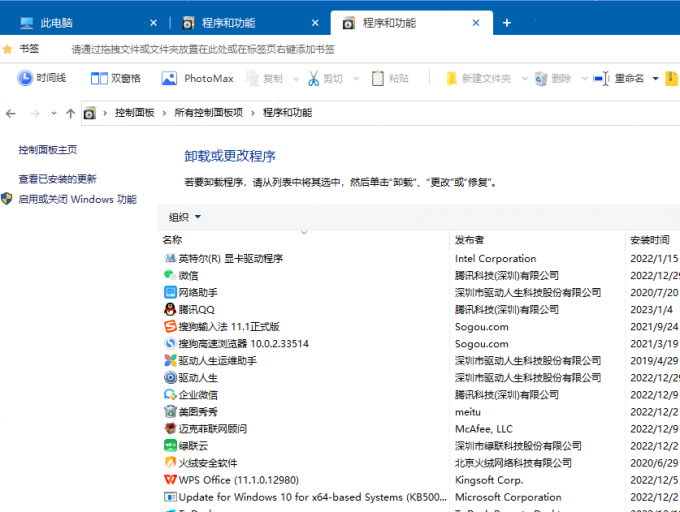The height and width of the screenshot is (512, 680).
Task: Go to 控制面板主页 in the sidebar
Action: (x=48, y=149)
